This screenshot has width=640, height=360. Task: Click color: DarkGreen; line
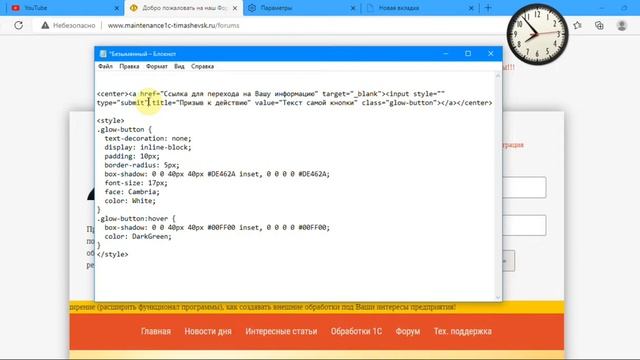click(x=138, y=236)
